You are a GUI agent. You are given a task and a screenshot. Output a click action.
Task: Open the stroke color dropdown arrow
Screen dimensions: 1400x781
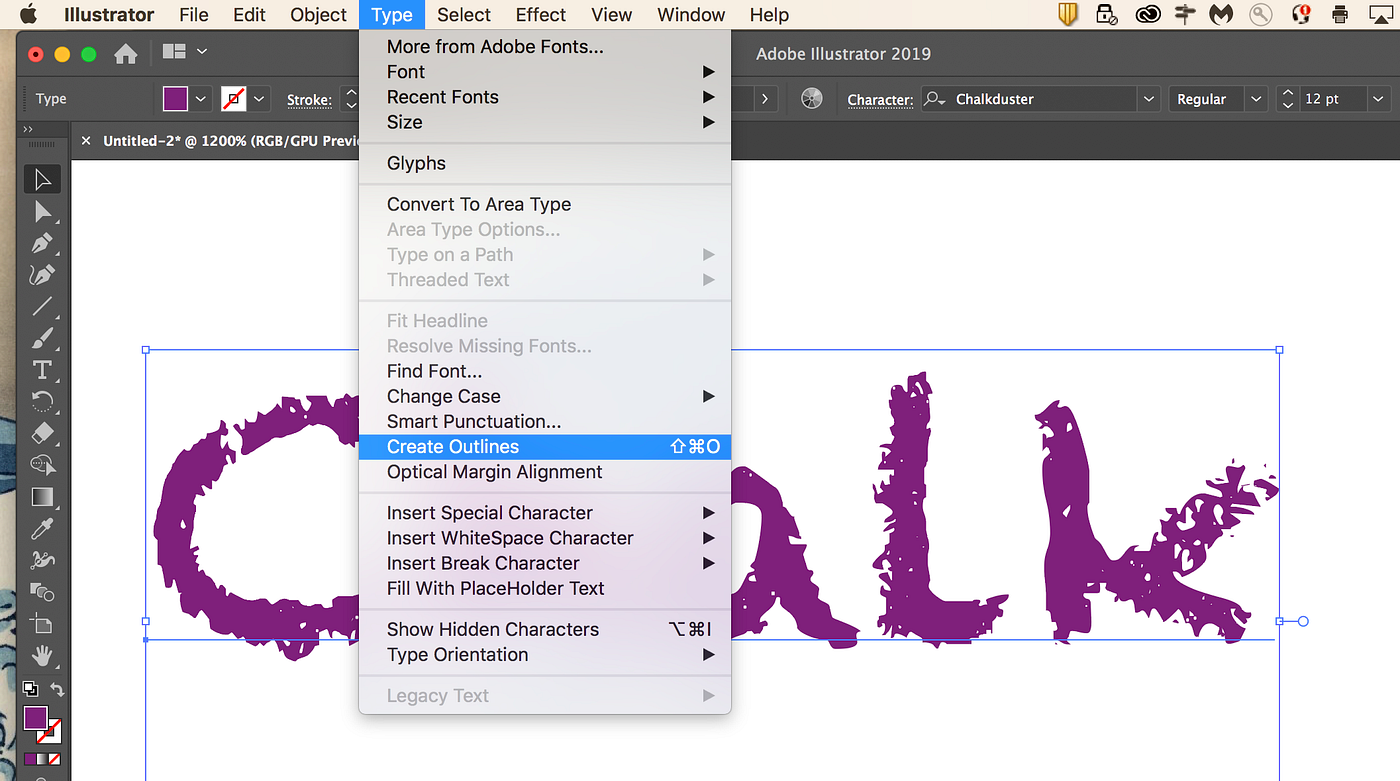coord(259,99)
